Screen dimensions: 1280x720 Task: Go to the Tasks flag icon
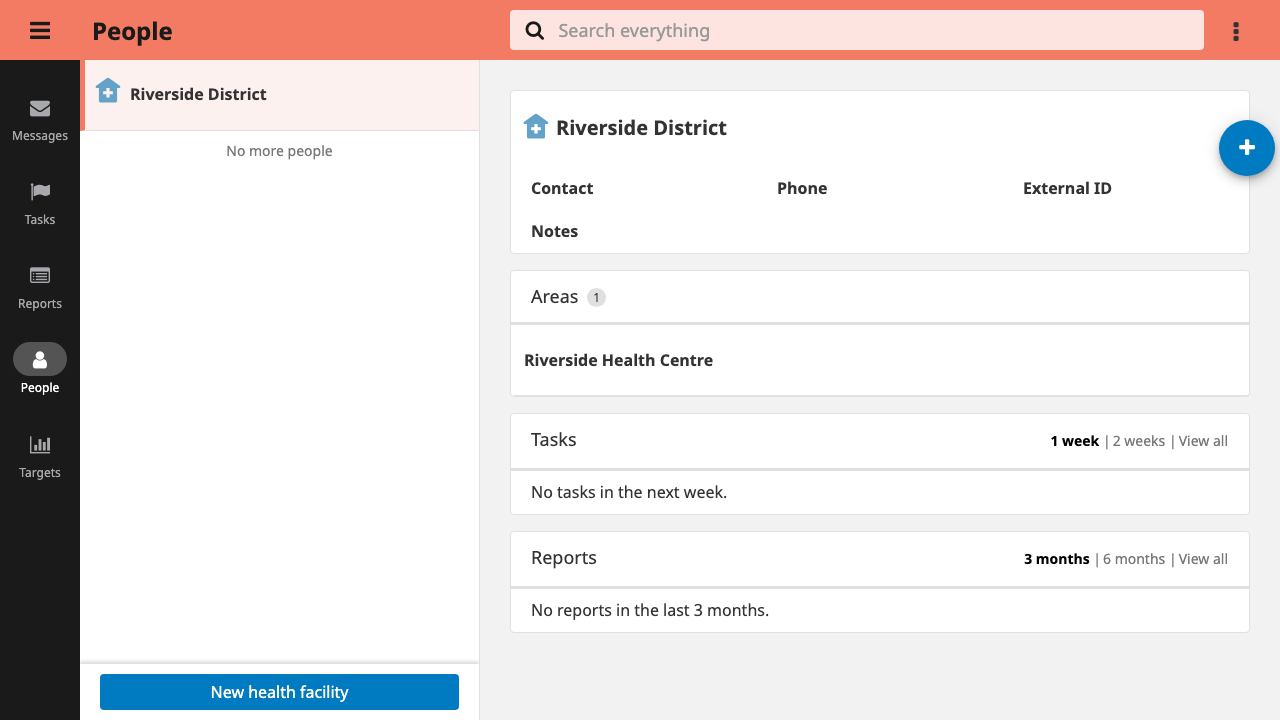coord(40,192)
